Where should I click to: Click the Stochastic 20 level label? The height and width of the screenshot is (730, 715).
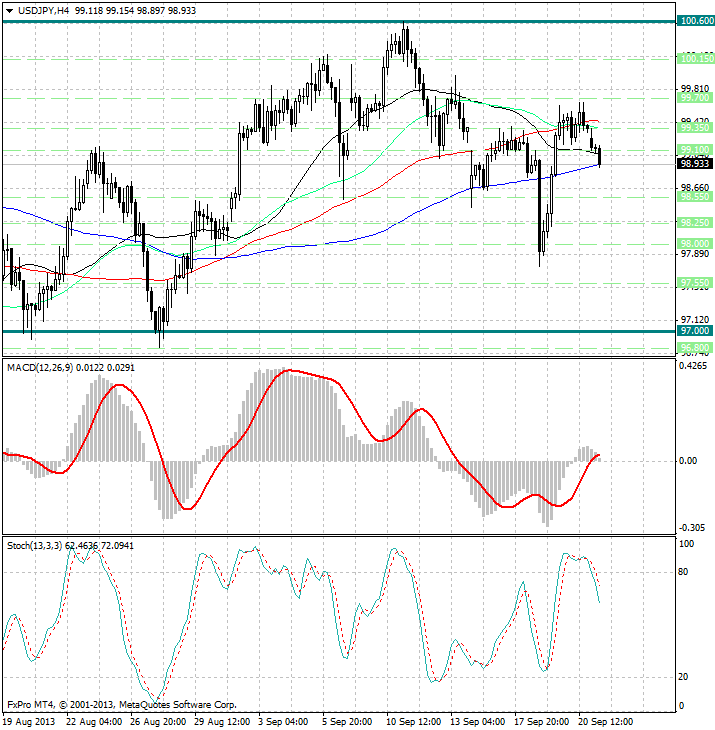[x=683, y=677]
